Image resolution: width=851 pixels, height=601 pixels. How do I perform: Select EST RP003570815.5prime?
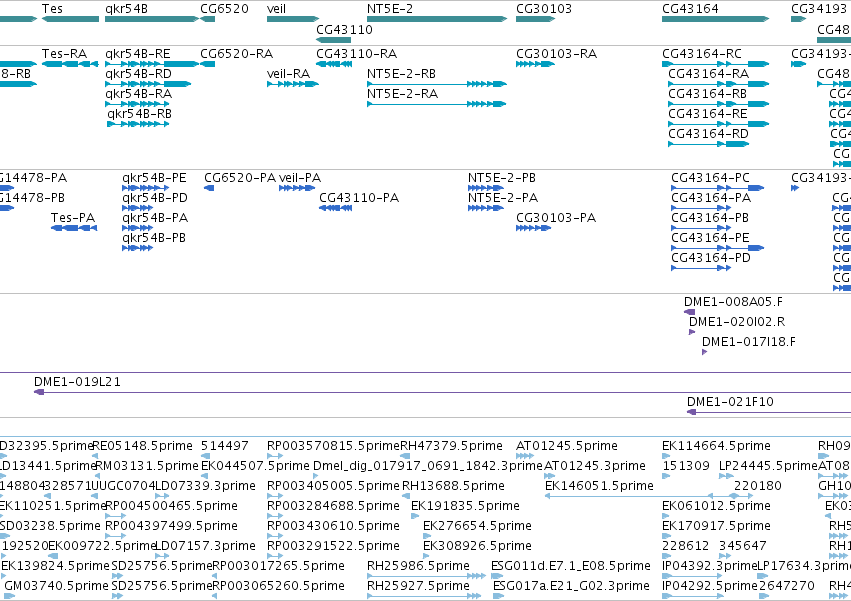pyautogui.click(x=333, y=446)
